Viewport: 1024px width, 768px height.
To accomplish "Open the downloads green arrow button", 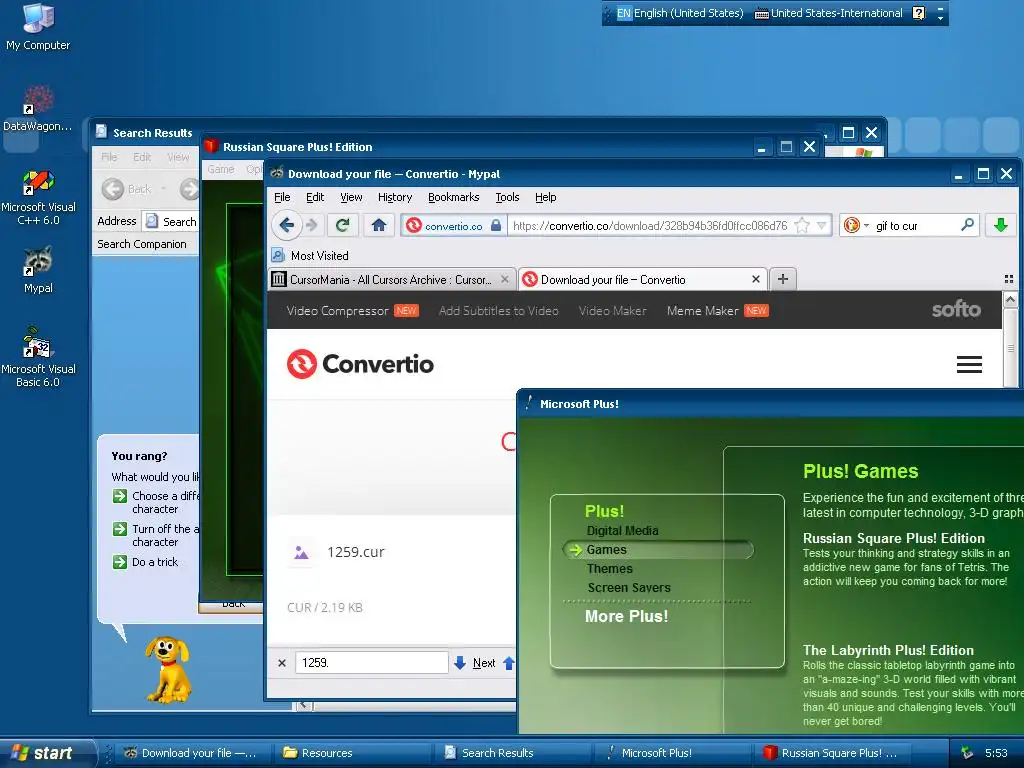I will point(1000,225).
